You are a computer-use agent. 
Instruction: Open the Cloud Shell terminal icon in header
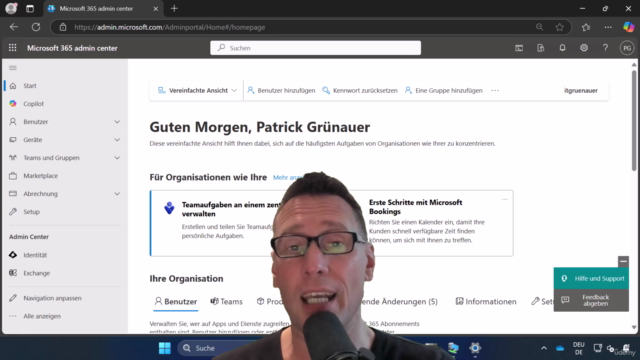[x=519, y=48]
